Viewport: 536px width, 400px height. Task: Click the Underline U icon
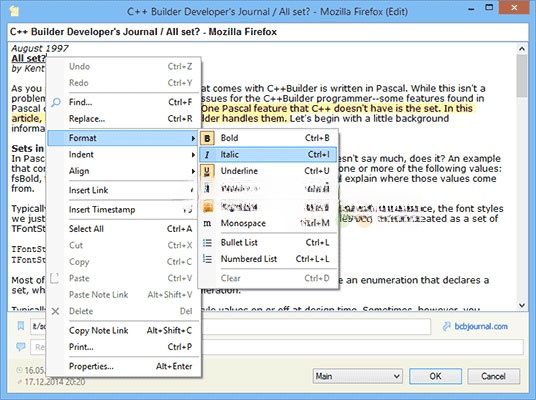[x=207, y=171]
